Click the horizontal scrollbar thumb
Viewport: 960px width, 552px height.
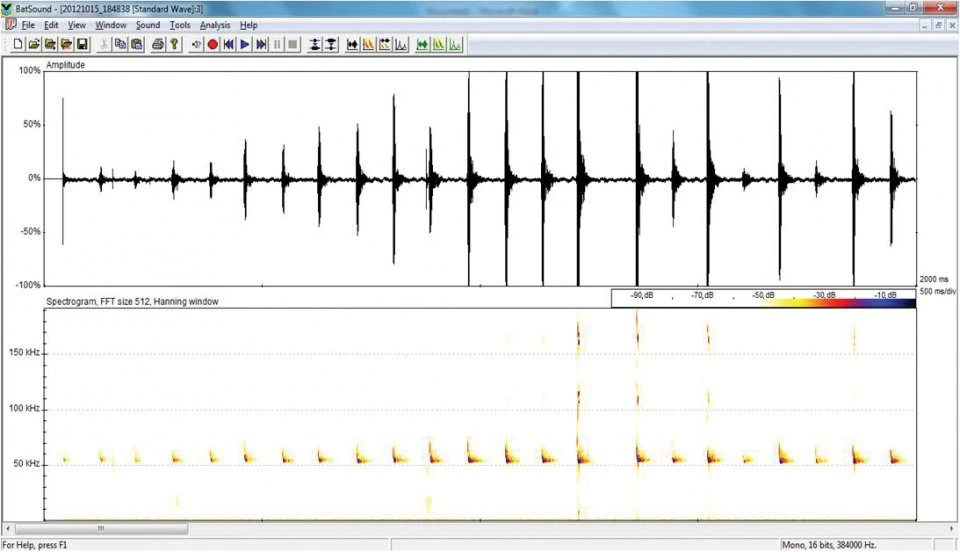tap(101, 528)
